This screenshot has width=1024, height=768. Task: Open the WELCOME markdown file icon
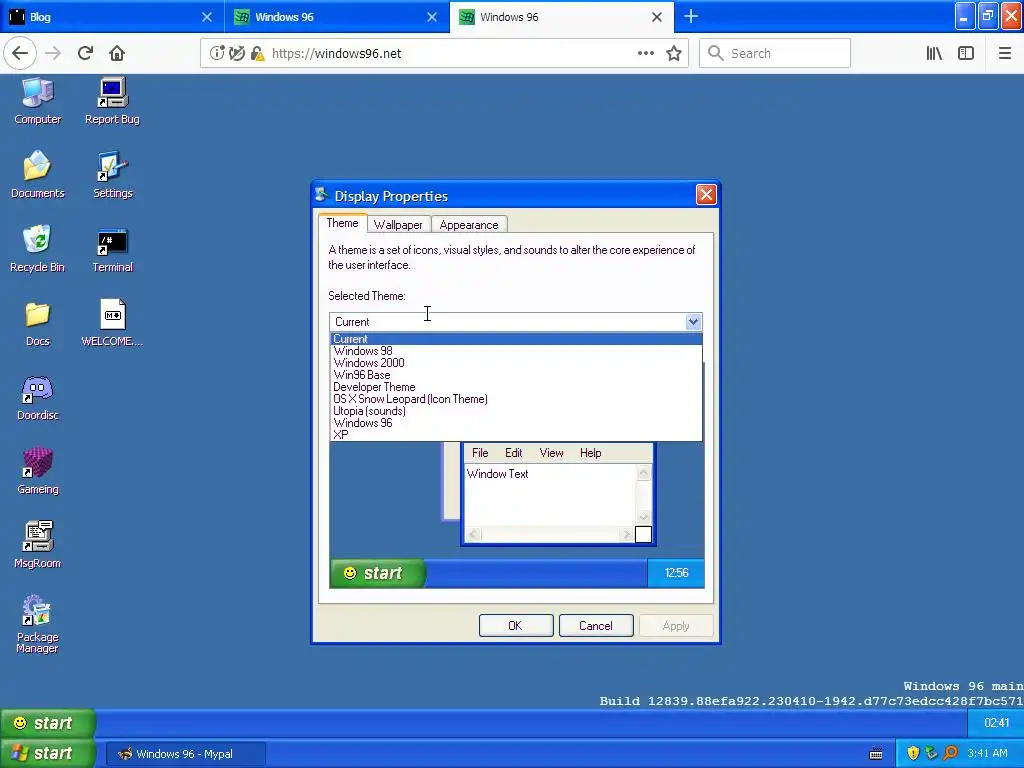click(112, 323)
